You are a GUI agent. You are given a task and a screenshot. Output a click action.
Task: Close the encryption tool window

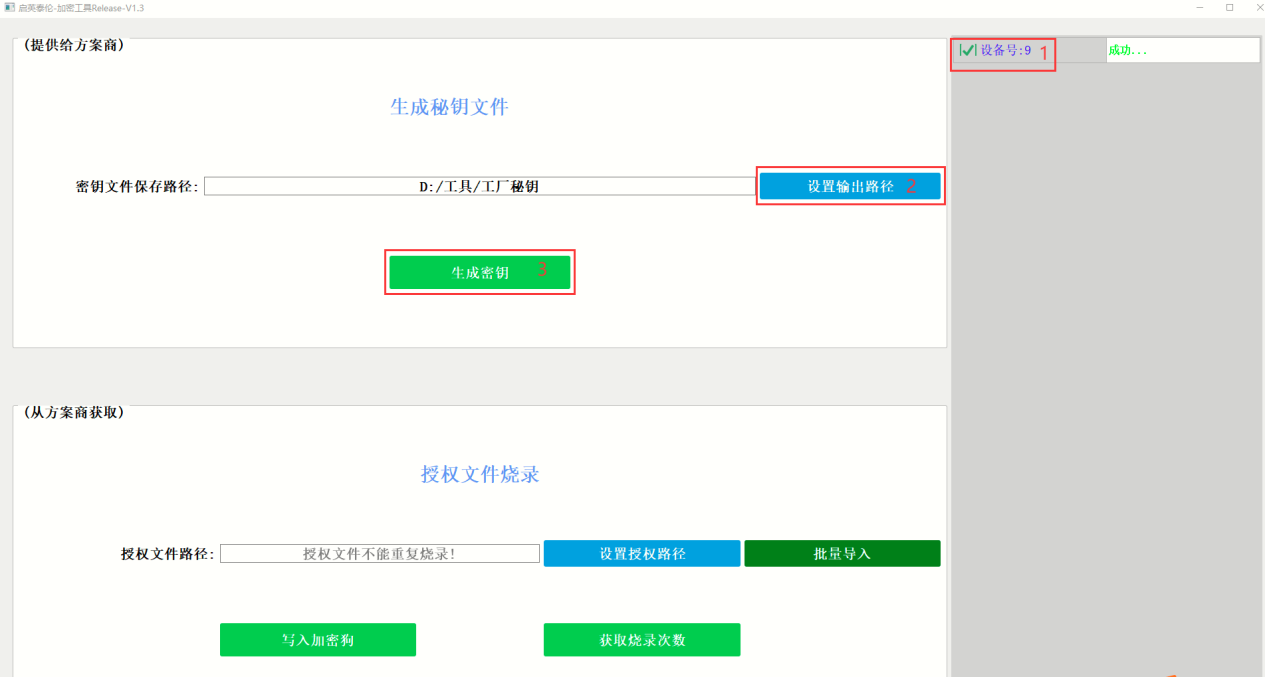point(1257,7)
